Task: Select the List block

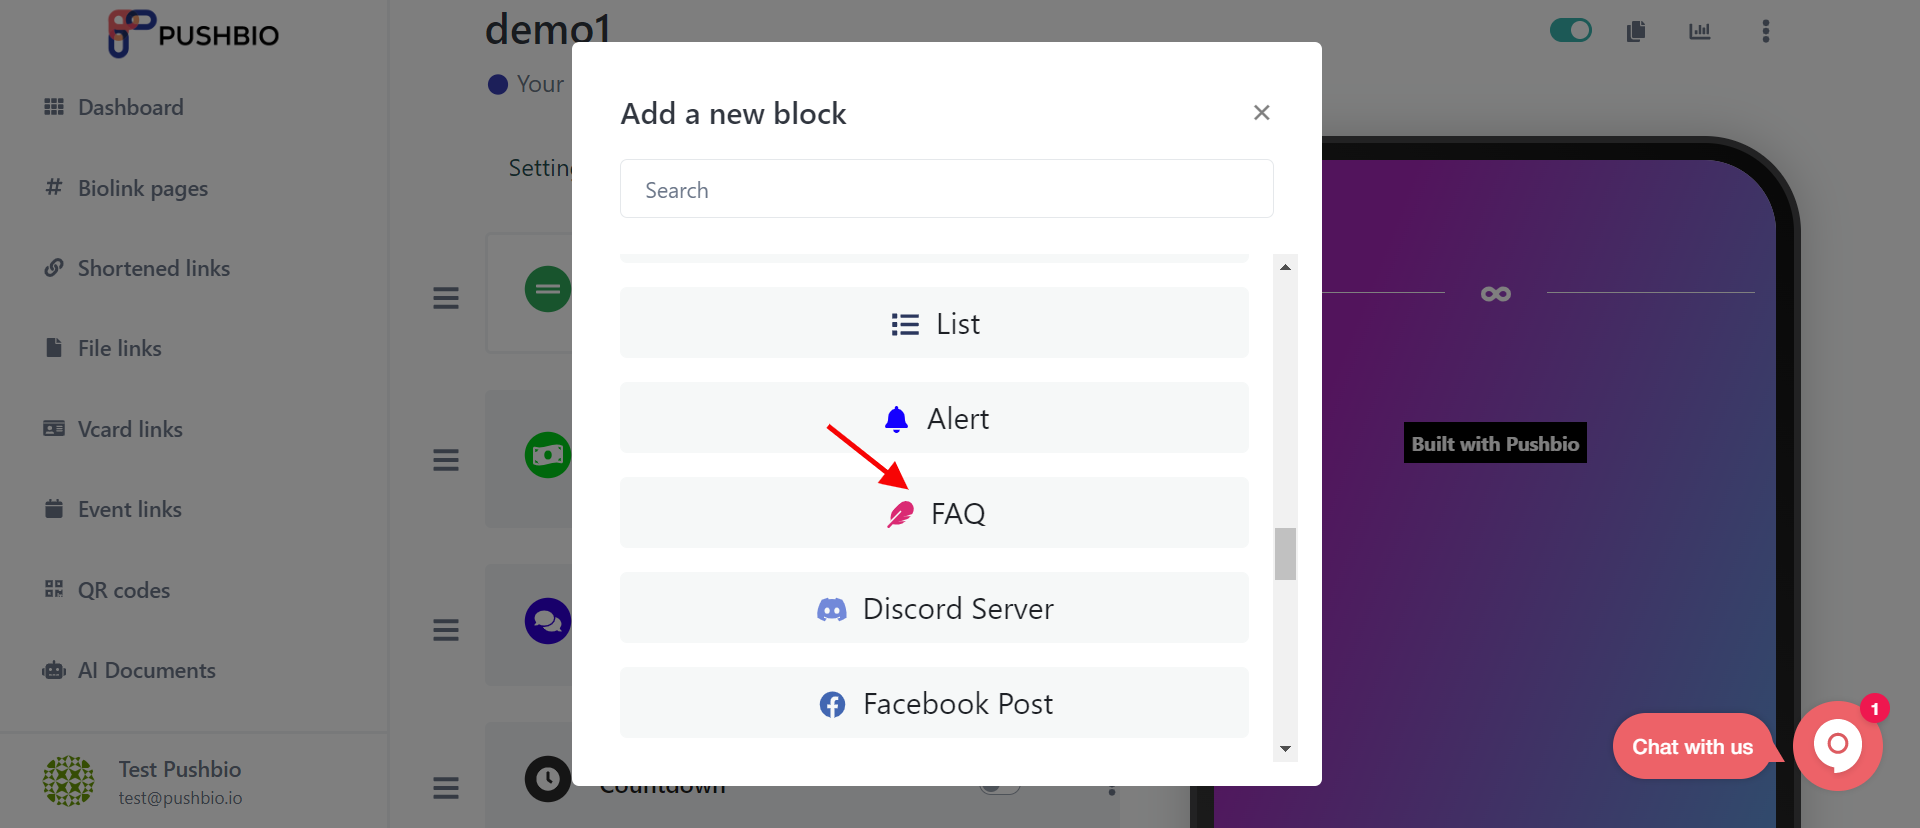Action: click(x=934, y=323)
